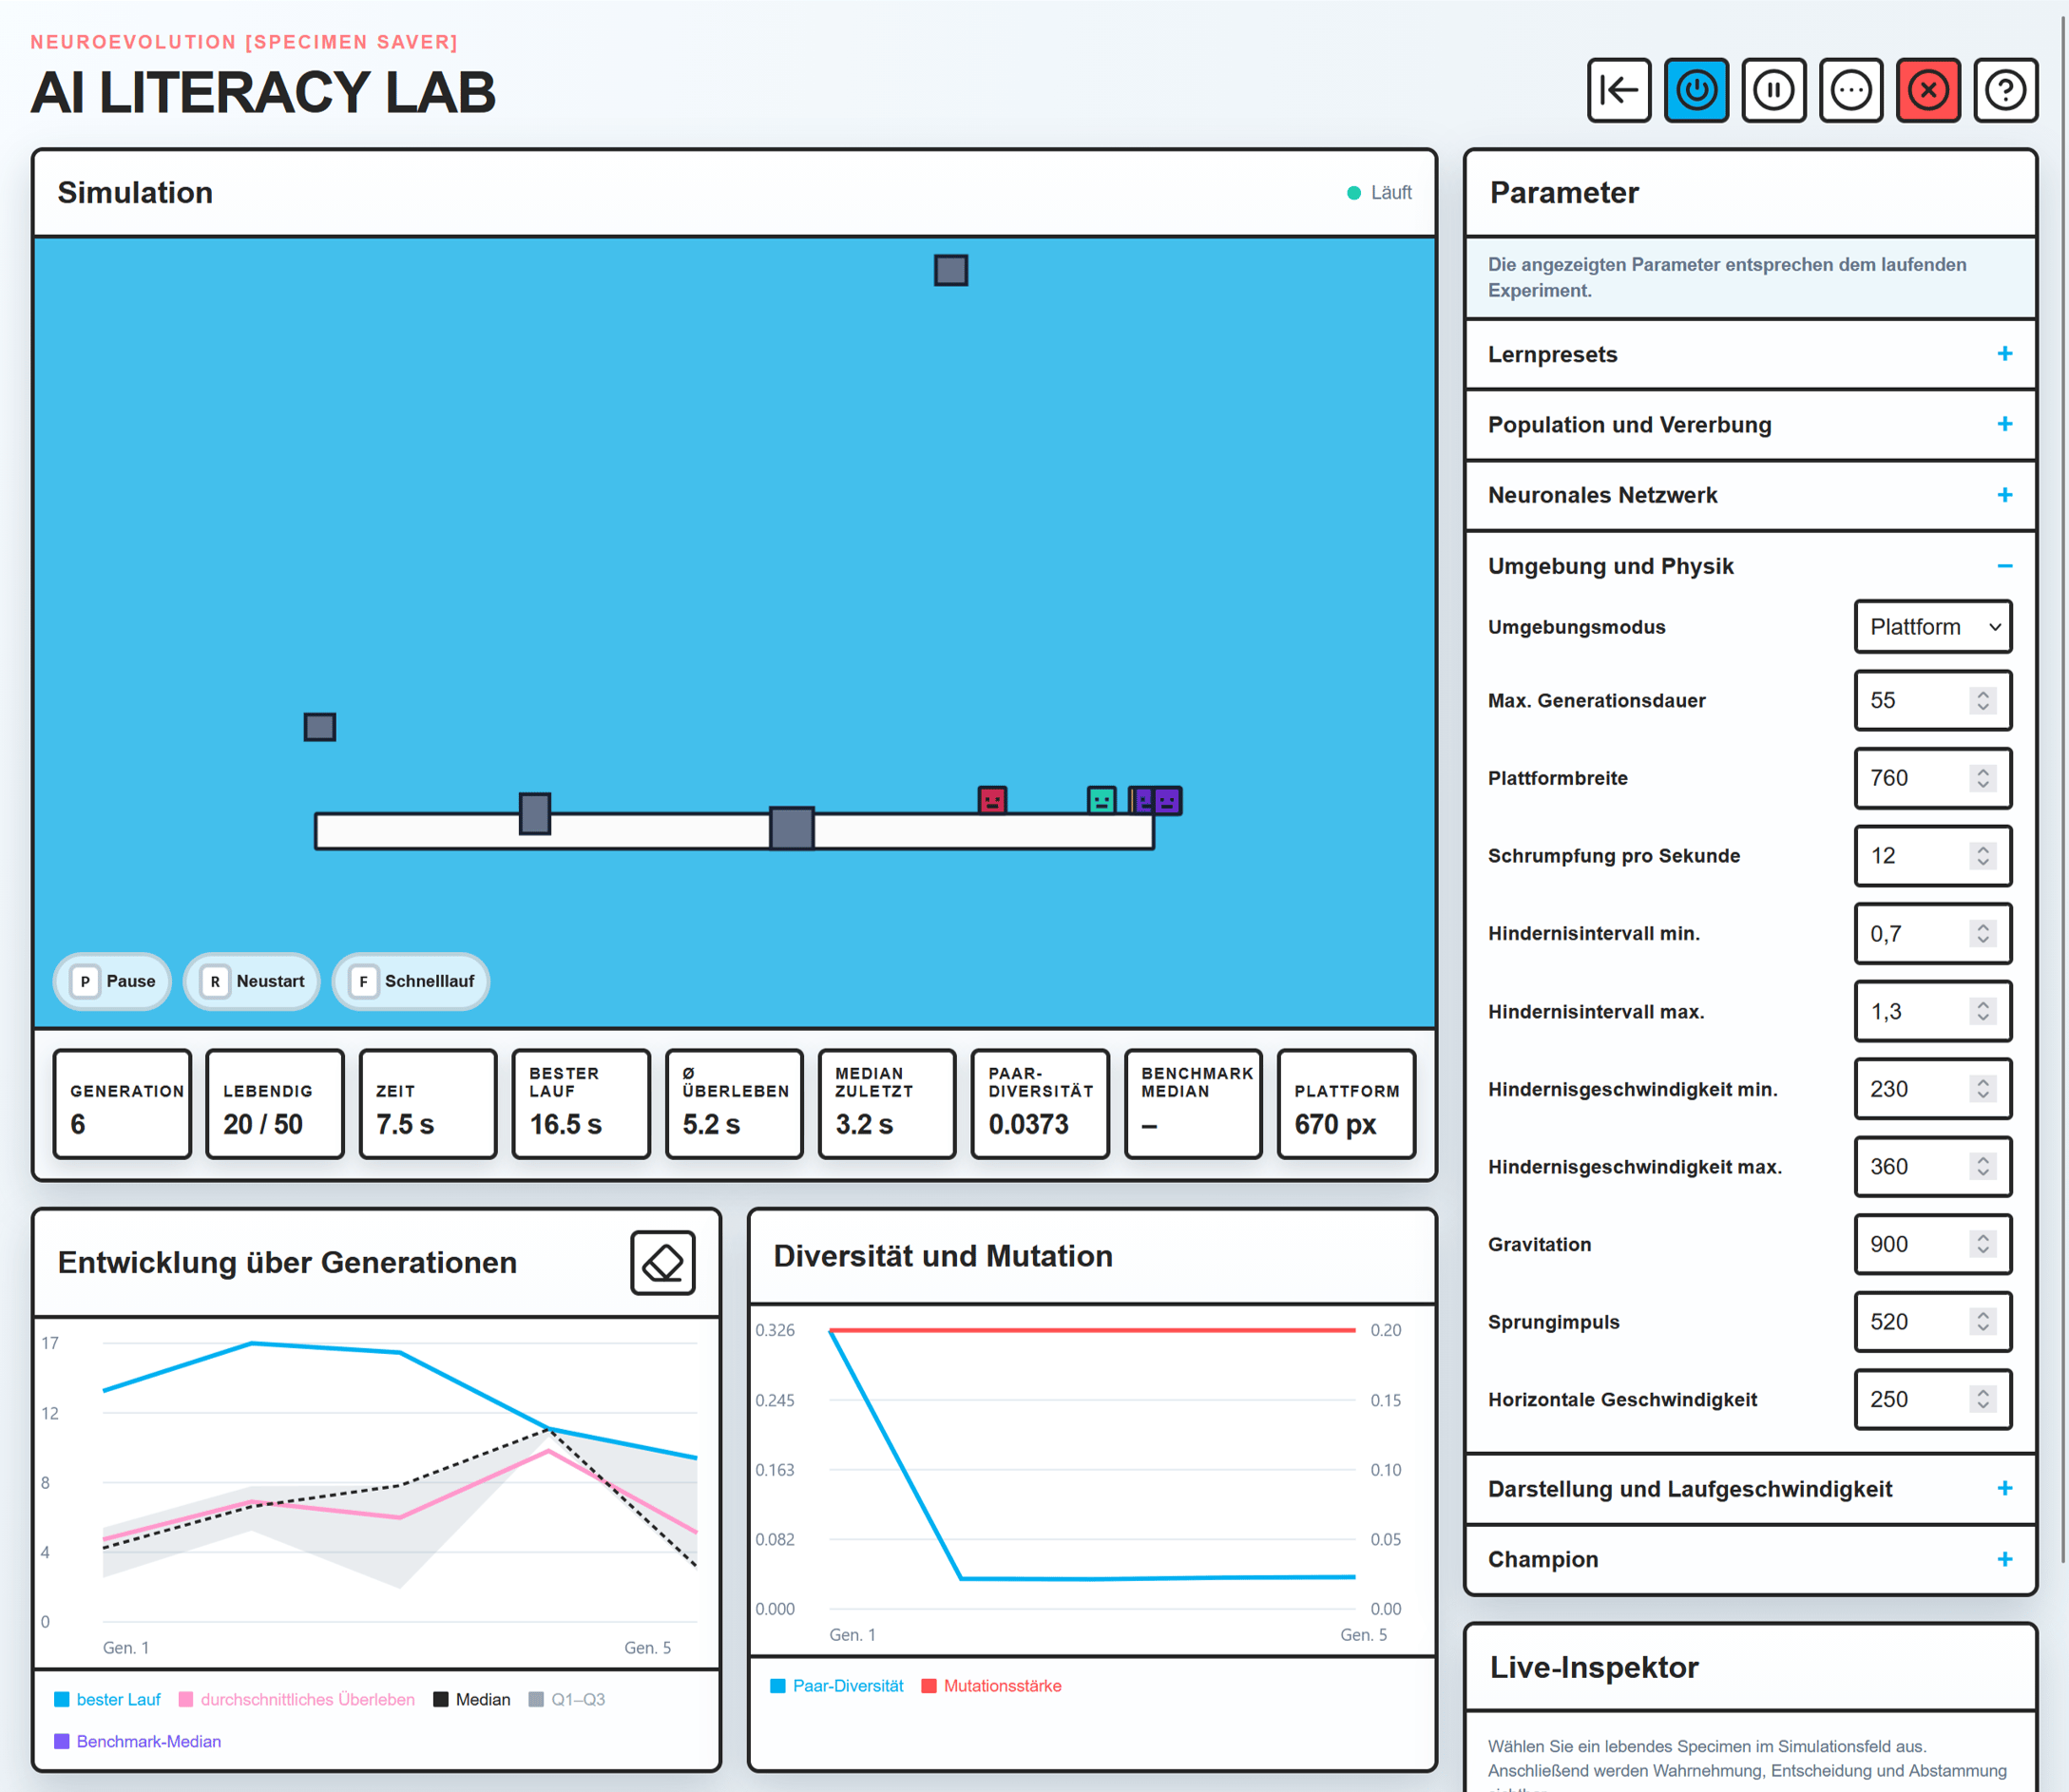Image resolution: width=2069 pixels, height=1792 pixels.
Task: Click the Plattformbreite input field
Action: 1933,778
